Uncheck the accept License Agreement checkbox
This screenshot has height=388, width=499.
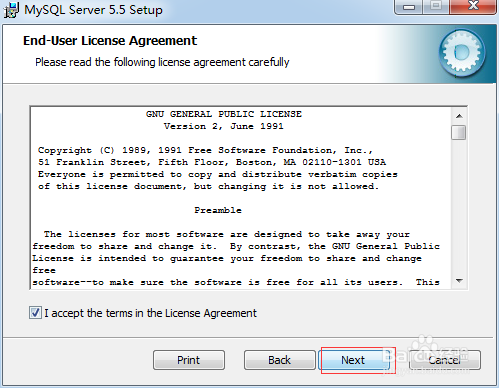coord(35,313)
